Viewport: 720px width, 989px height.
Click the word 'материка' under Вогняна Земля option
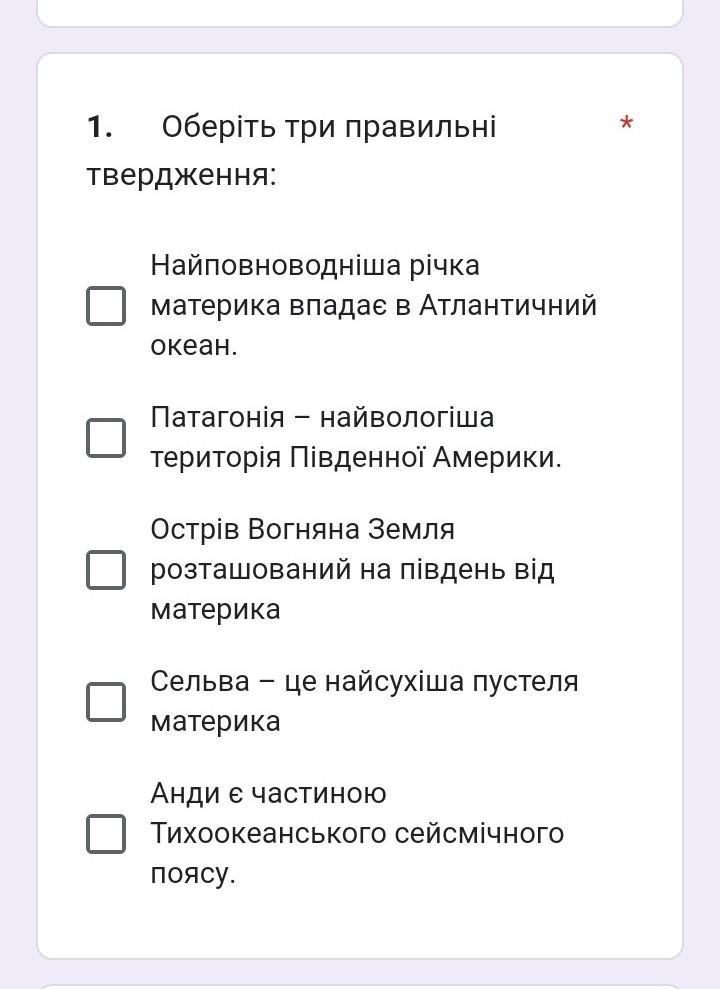pyautogui.click(x=215, y=610)
